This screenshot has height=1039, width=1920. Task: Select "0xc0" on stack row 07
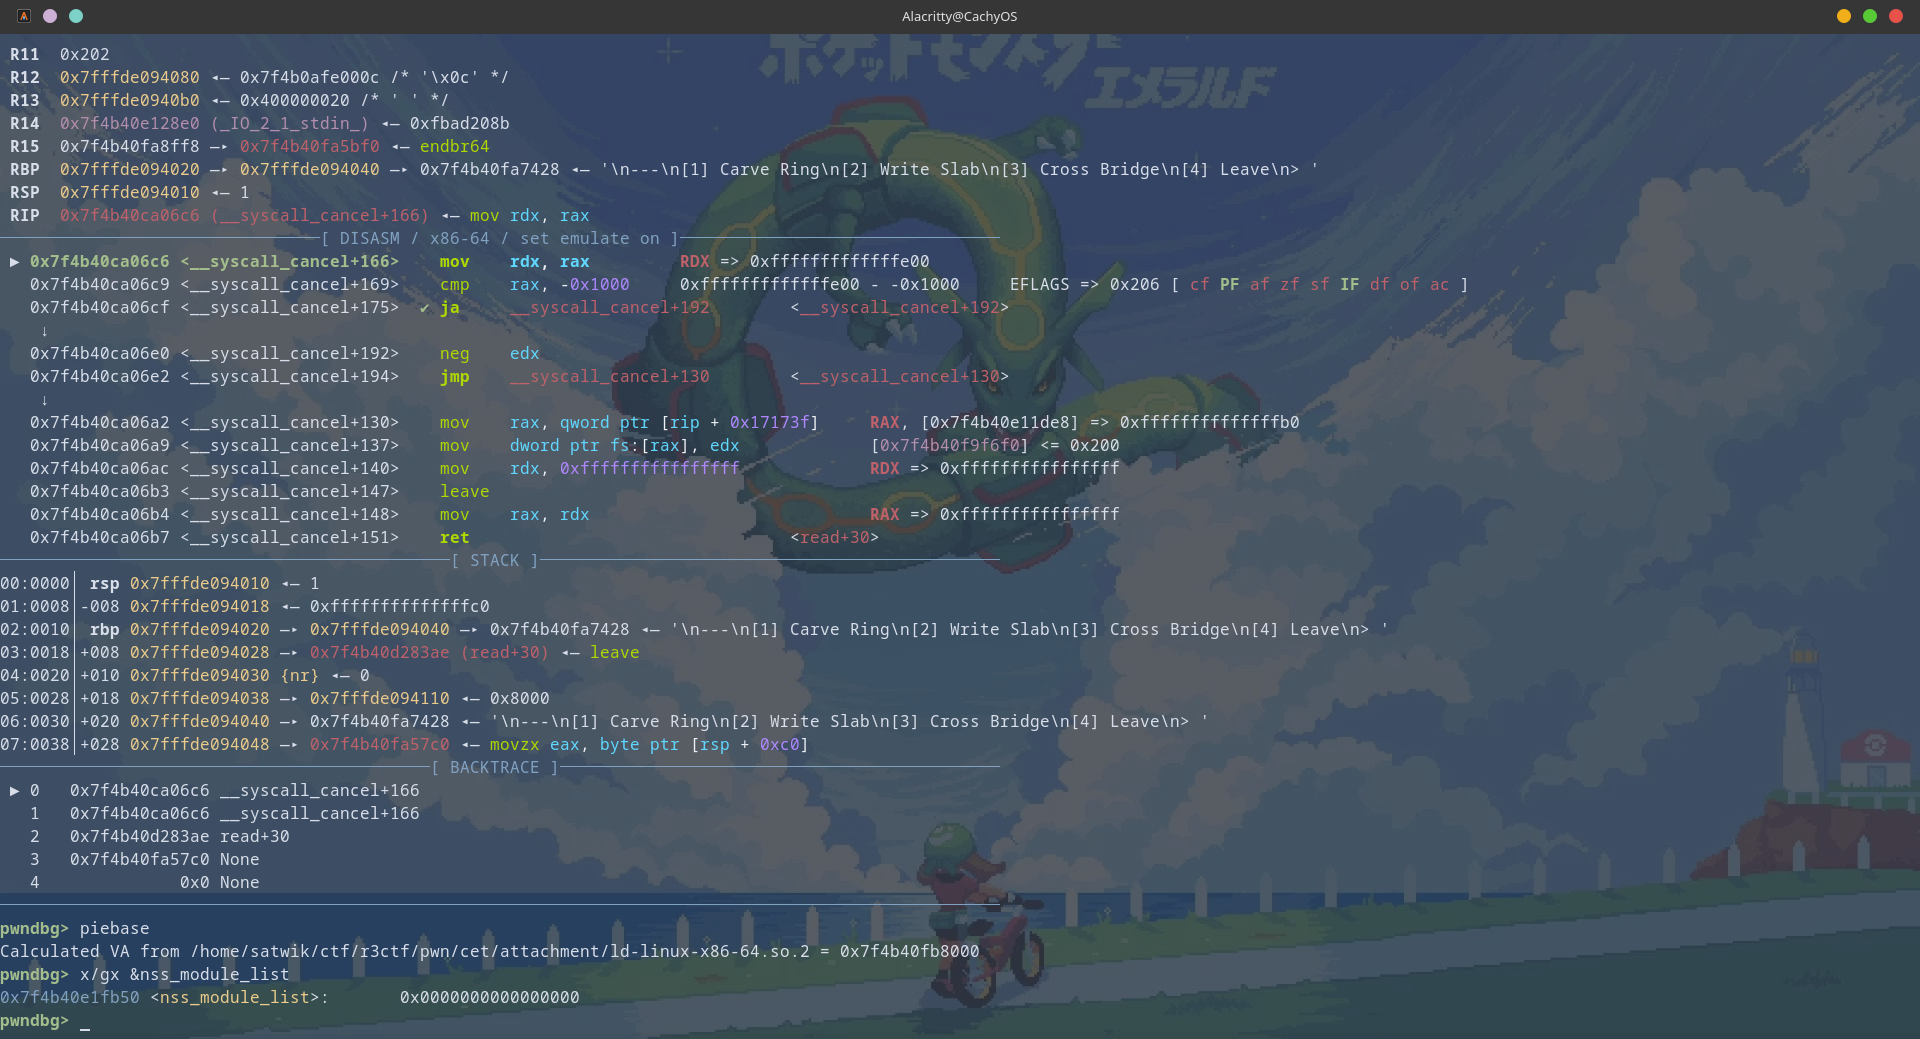point(780,744)
